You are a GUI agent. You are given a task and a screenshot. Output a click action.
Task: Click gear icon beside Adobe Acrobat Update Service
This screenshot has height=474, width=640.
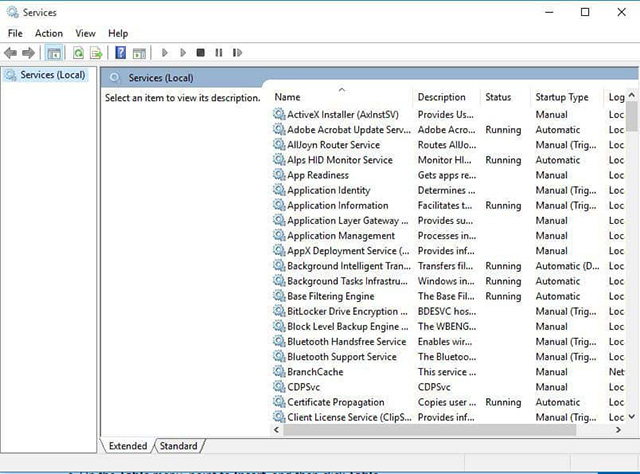tap(279, 129)
